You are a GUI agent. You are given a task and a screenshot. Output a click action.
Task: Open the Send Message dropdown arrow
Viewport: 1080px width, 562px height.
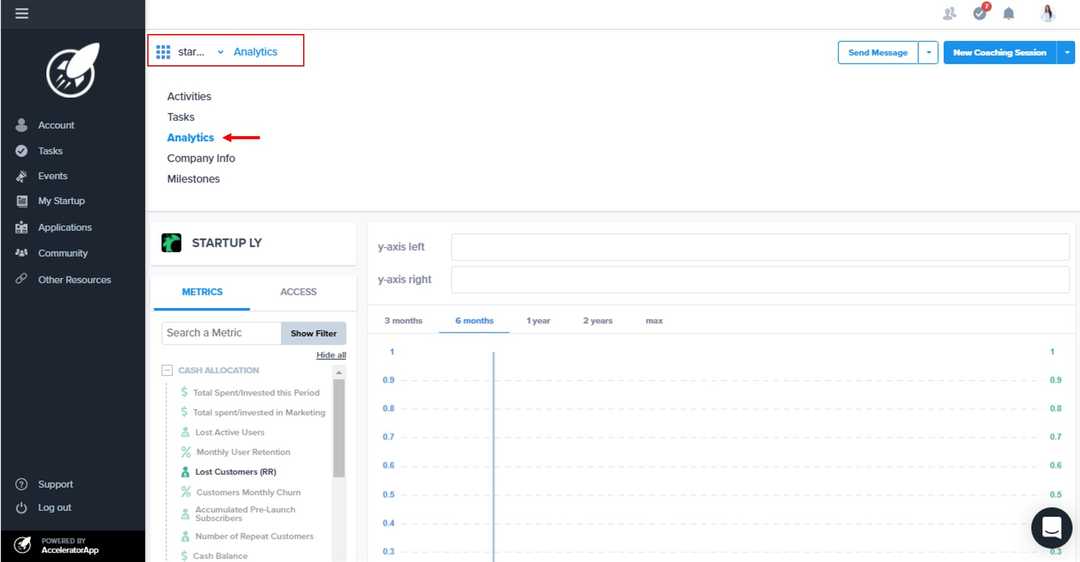click(x=928, y=52)
